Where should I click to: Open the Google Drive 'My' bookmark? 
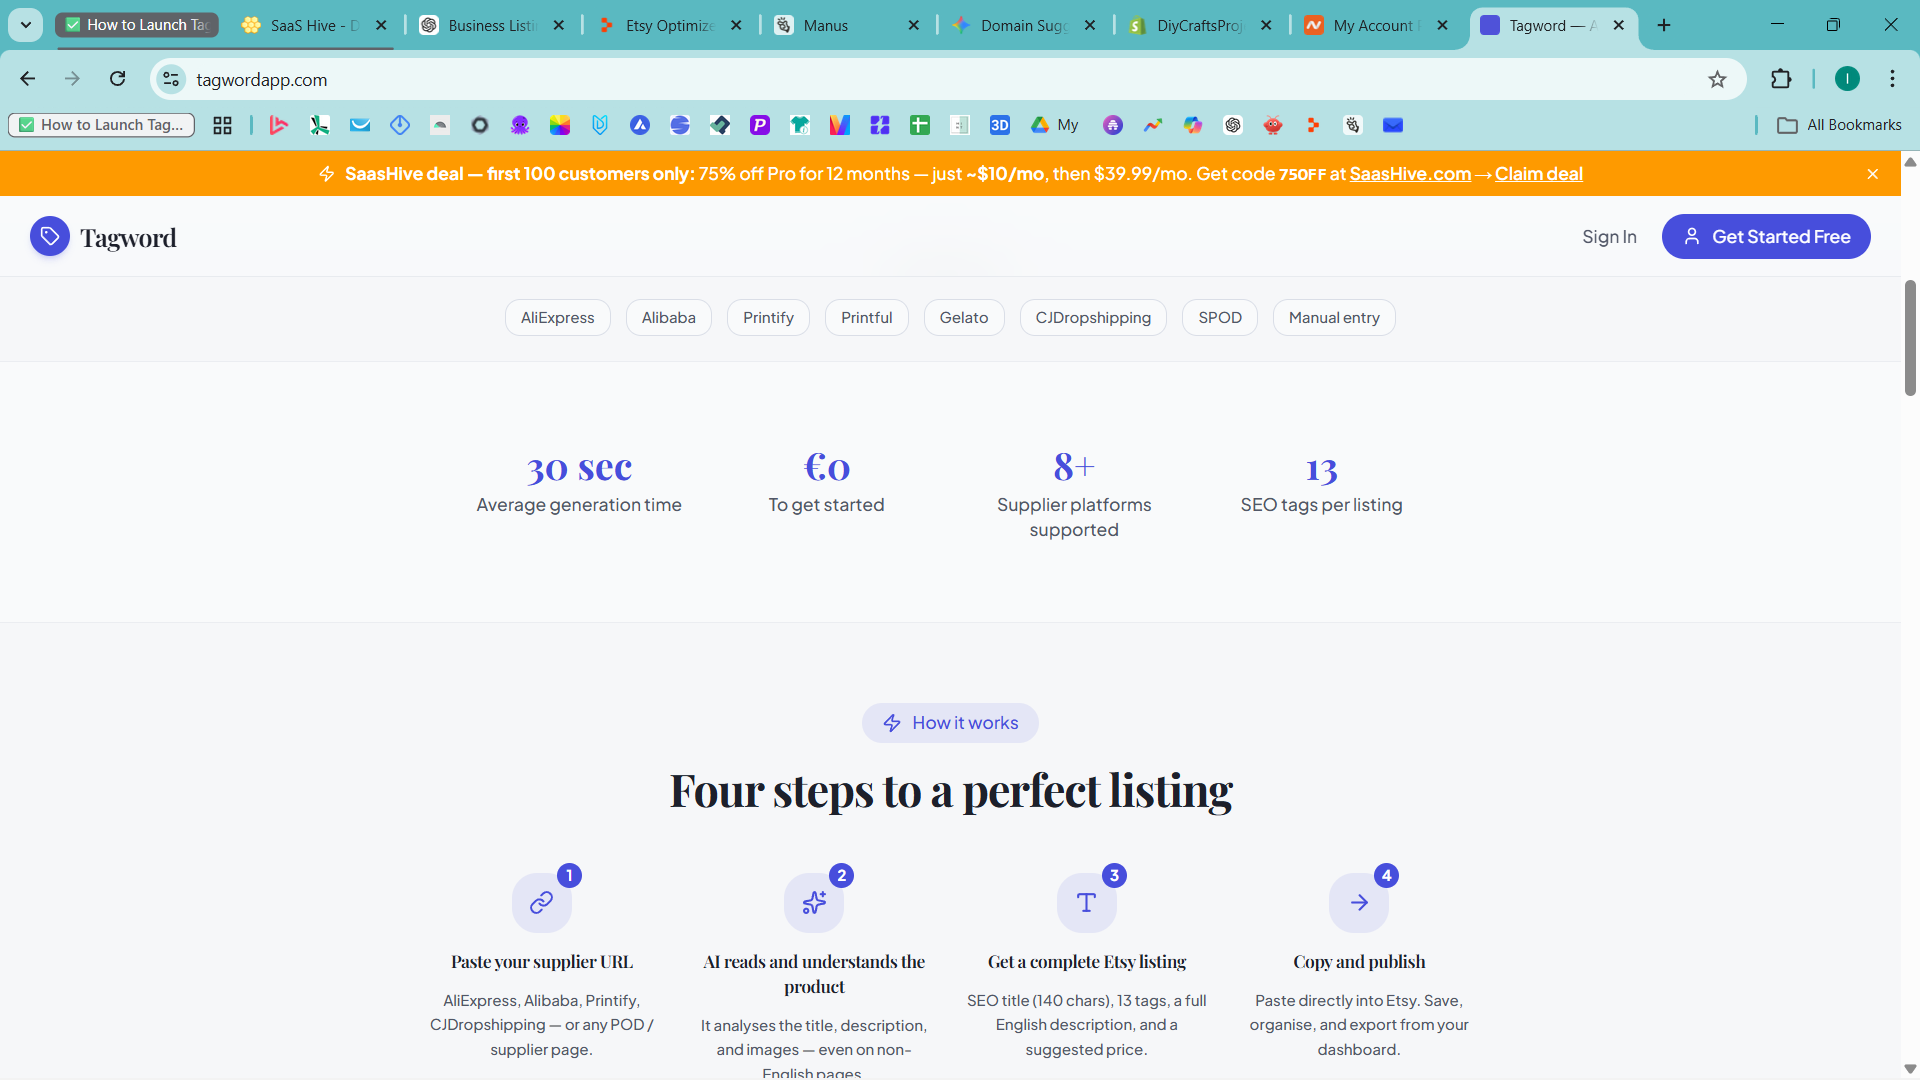[1055, 125]
